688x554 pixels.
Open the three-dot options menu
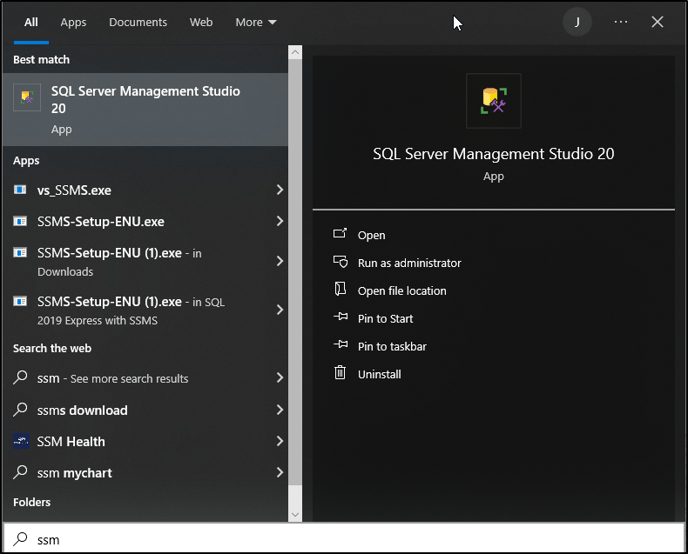[x=620, y=22]
